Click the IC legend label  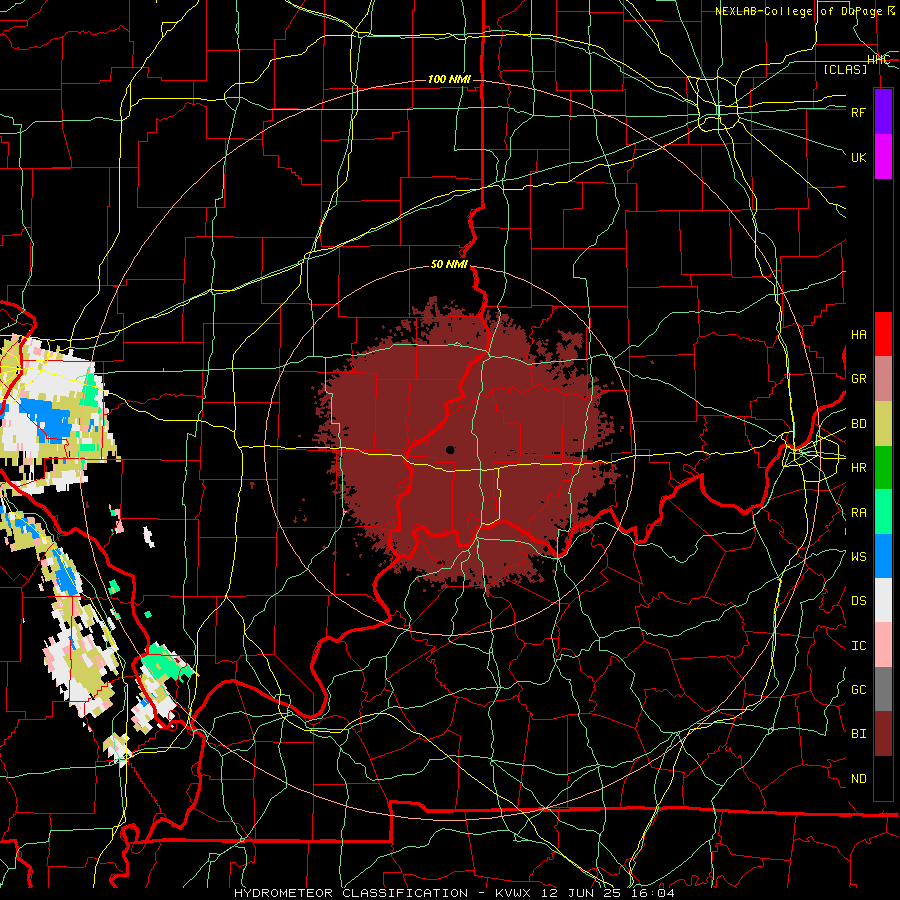click(858, 646)
